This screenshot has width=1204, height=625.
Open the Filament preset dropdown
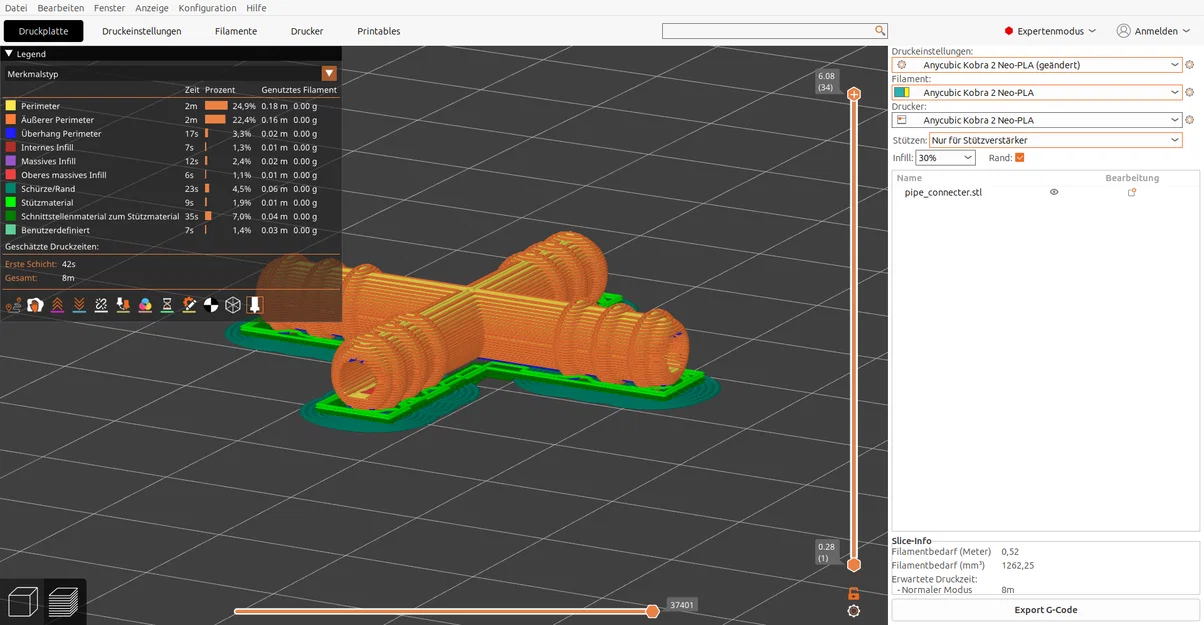point(1037,92)
